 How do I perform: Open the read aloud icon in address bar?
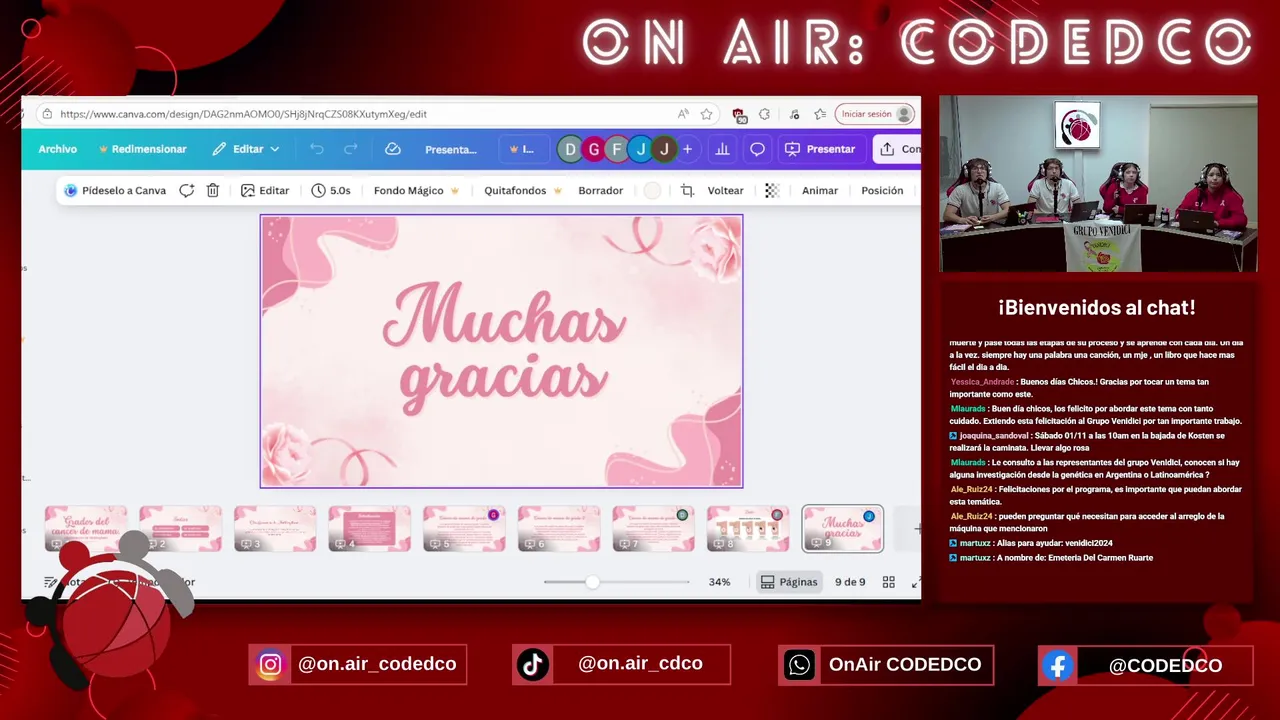click(x=682, y=114)
